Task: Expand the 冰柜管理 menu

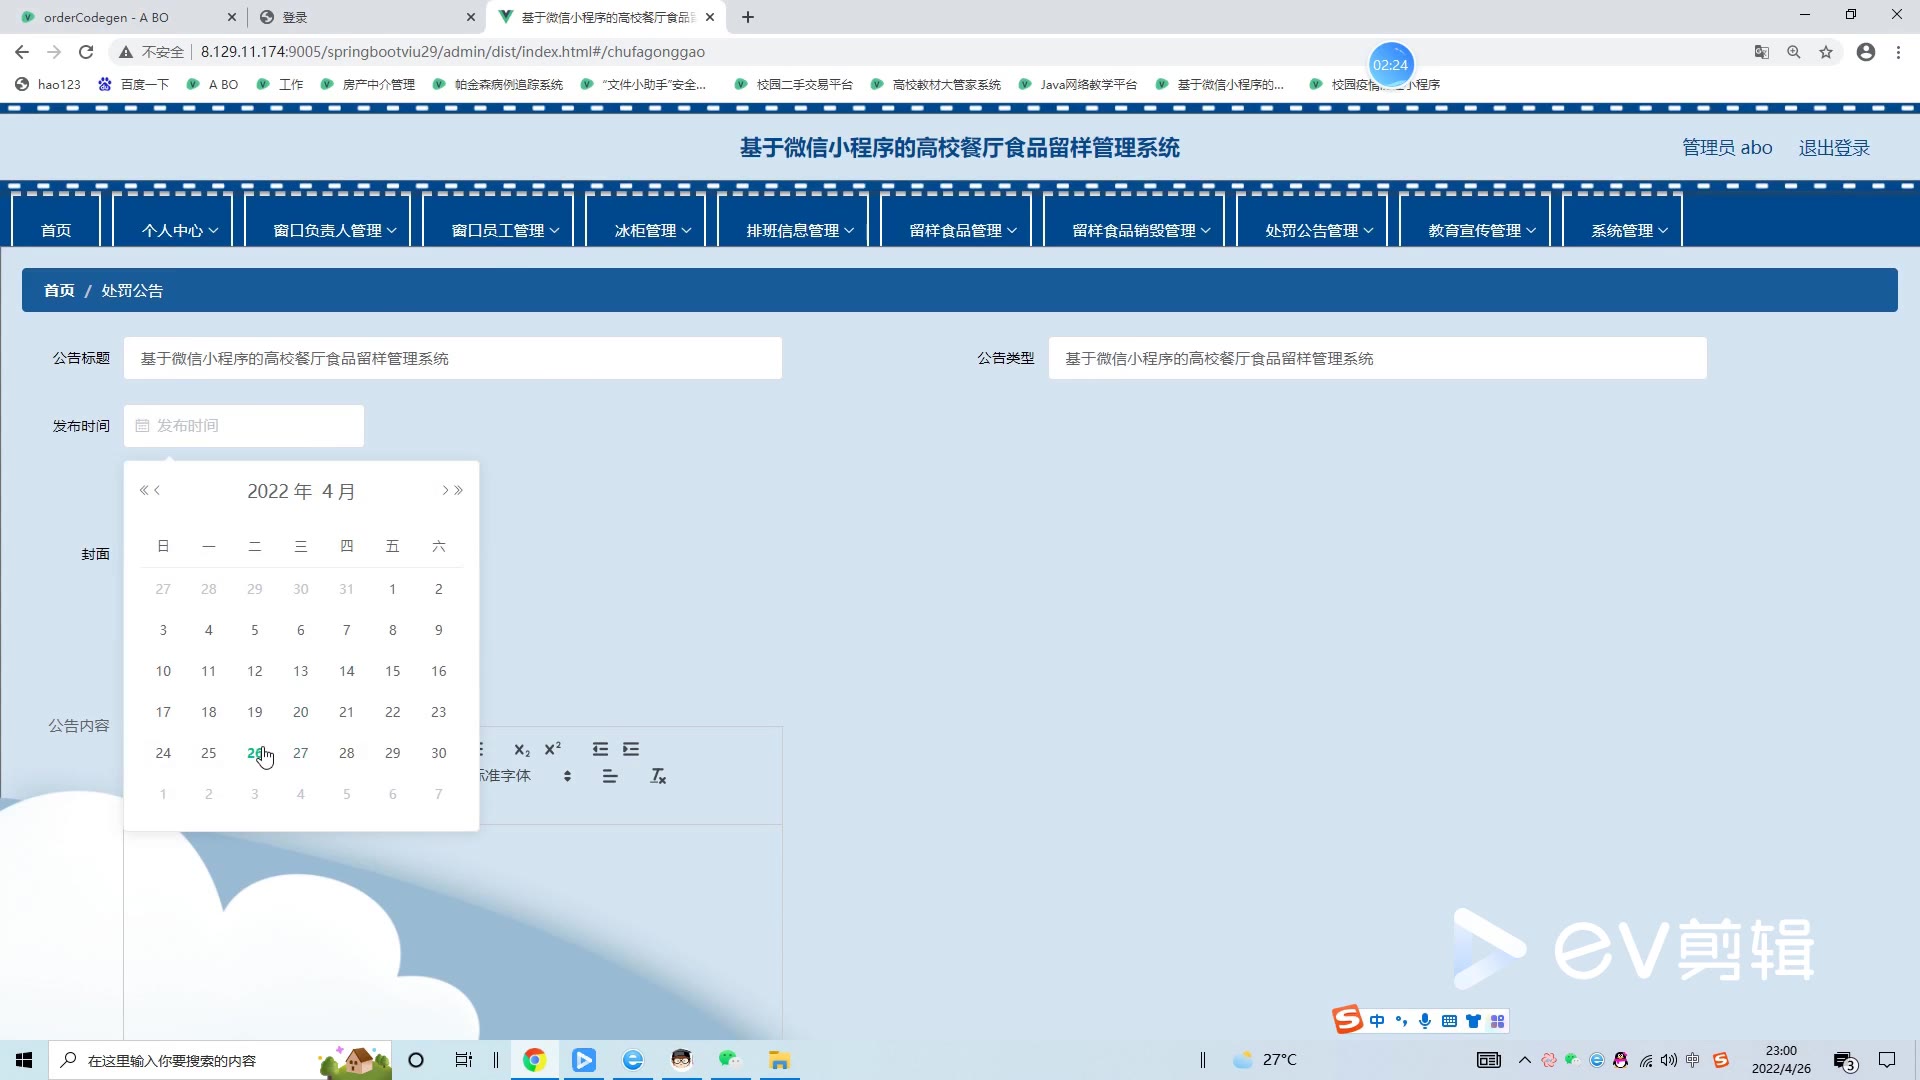Action: [652, 230]
